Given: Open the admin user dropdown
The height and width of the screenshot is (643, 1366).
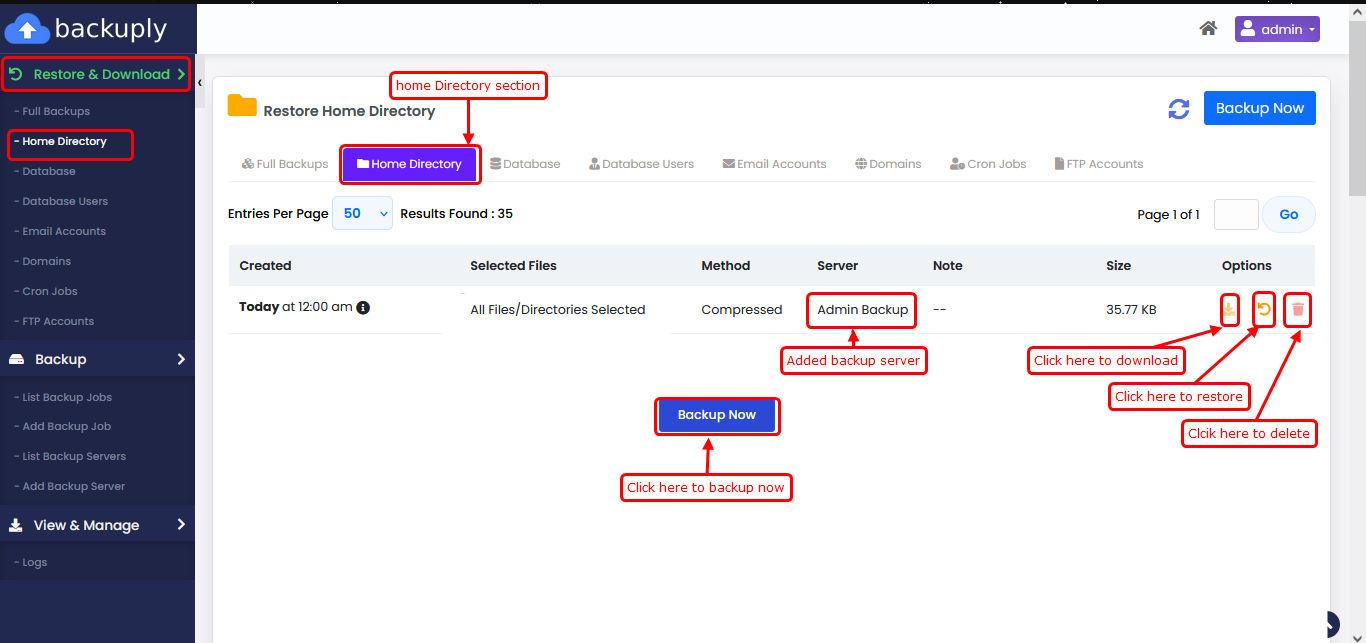Looking at the screenshot, I should [1277, 29].
